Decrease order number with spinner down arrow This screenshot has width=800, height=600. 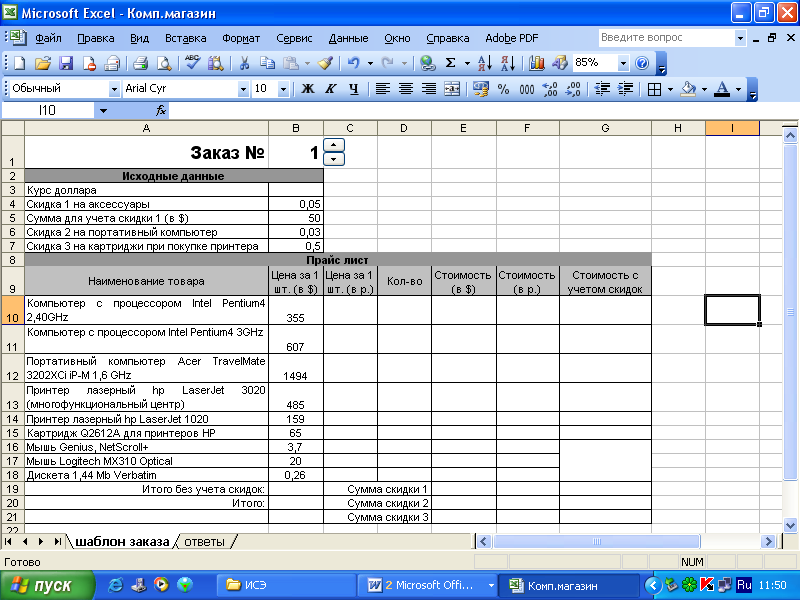pos(334,159)
